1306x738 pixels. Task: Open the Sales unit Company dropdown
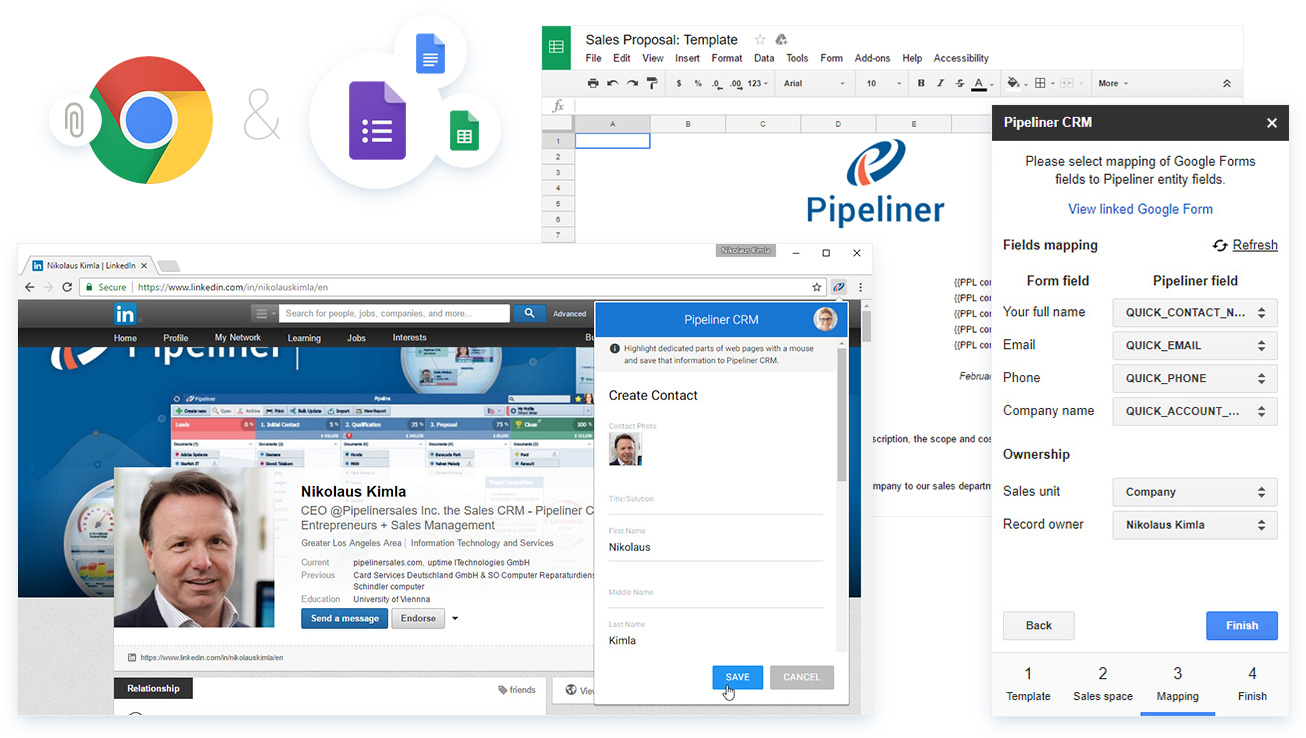[x=1194, y=492]
